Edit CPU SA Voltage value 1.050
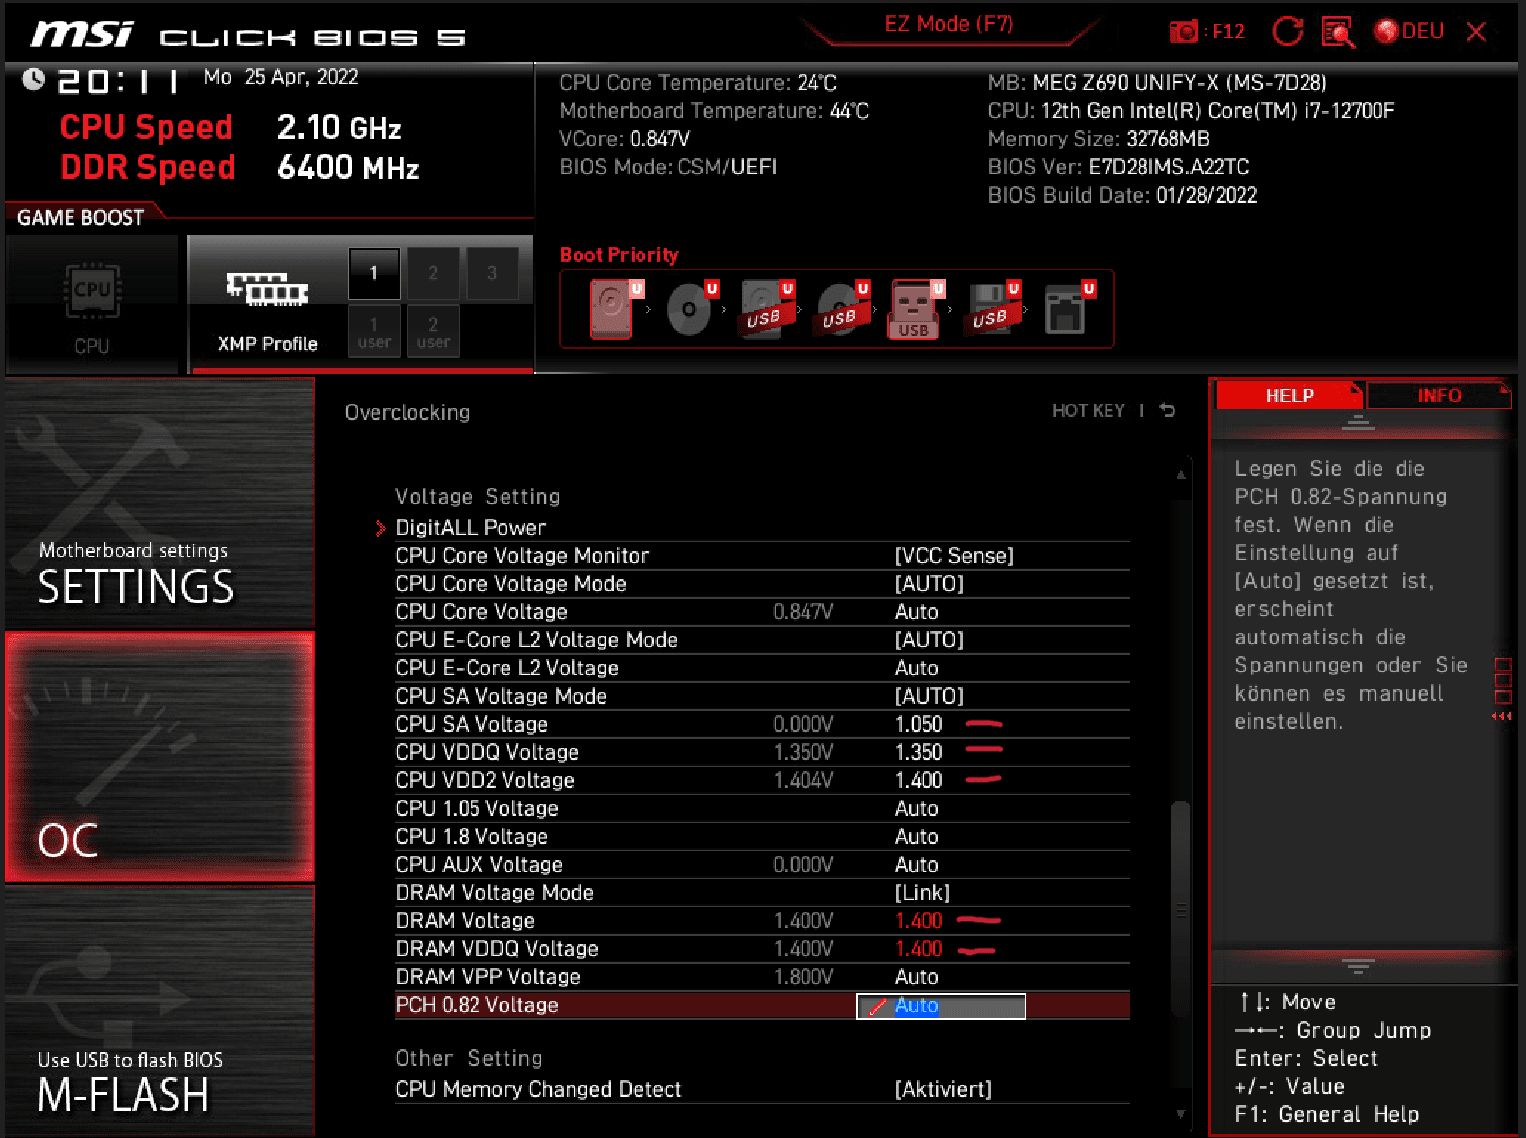This screenshot has width=1526, height=1138. point(918,724)
